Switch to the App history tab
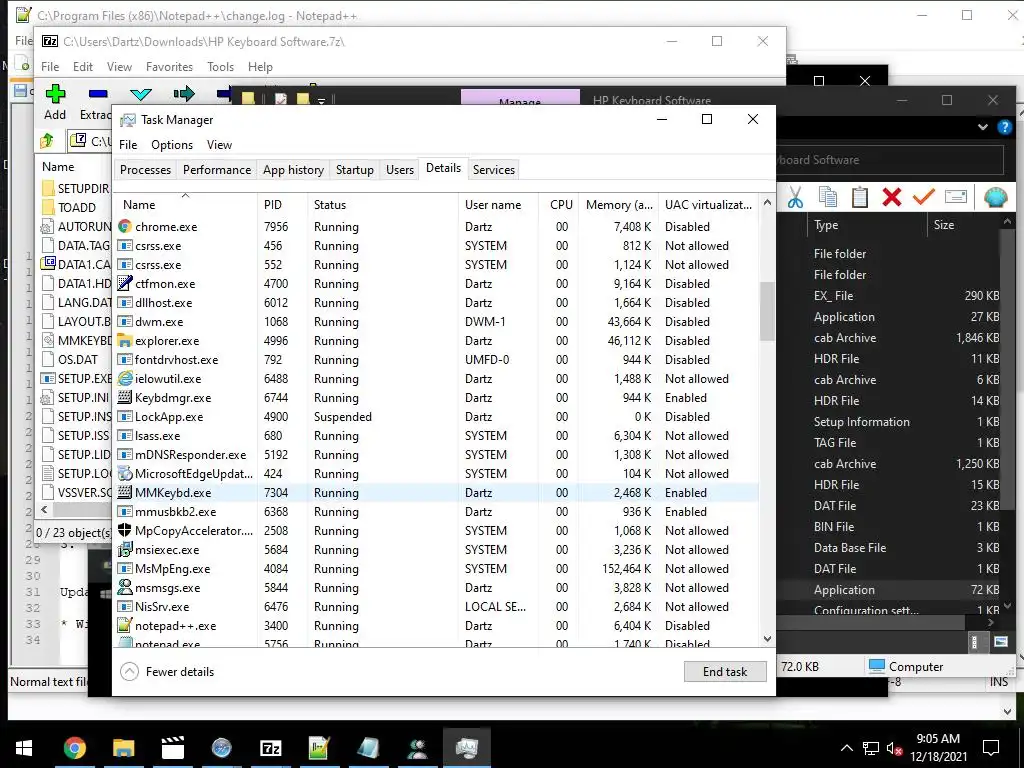The height and width of the screenshot is (768, 1024). pos(293,170)
